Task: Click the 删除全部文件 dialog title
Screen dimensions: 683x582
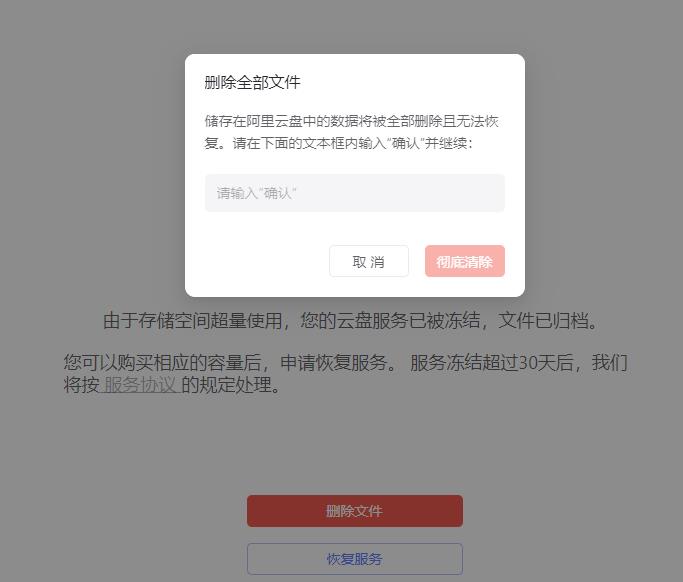Action: coord(252,82)
